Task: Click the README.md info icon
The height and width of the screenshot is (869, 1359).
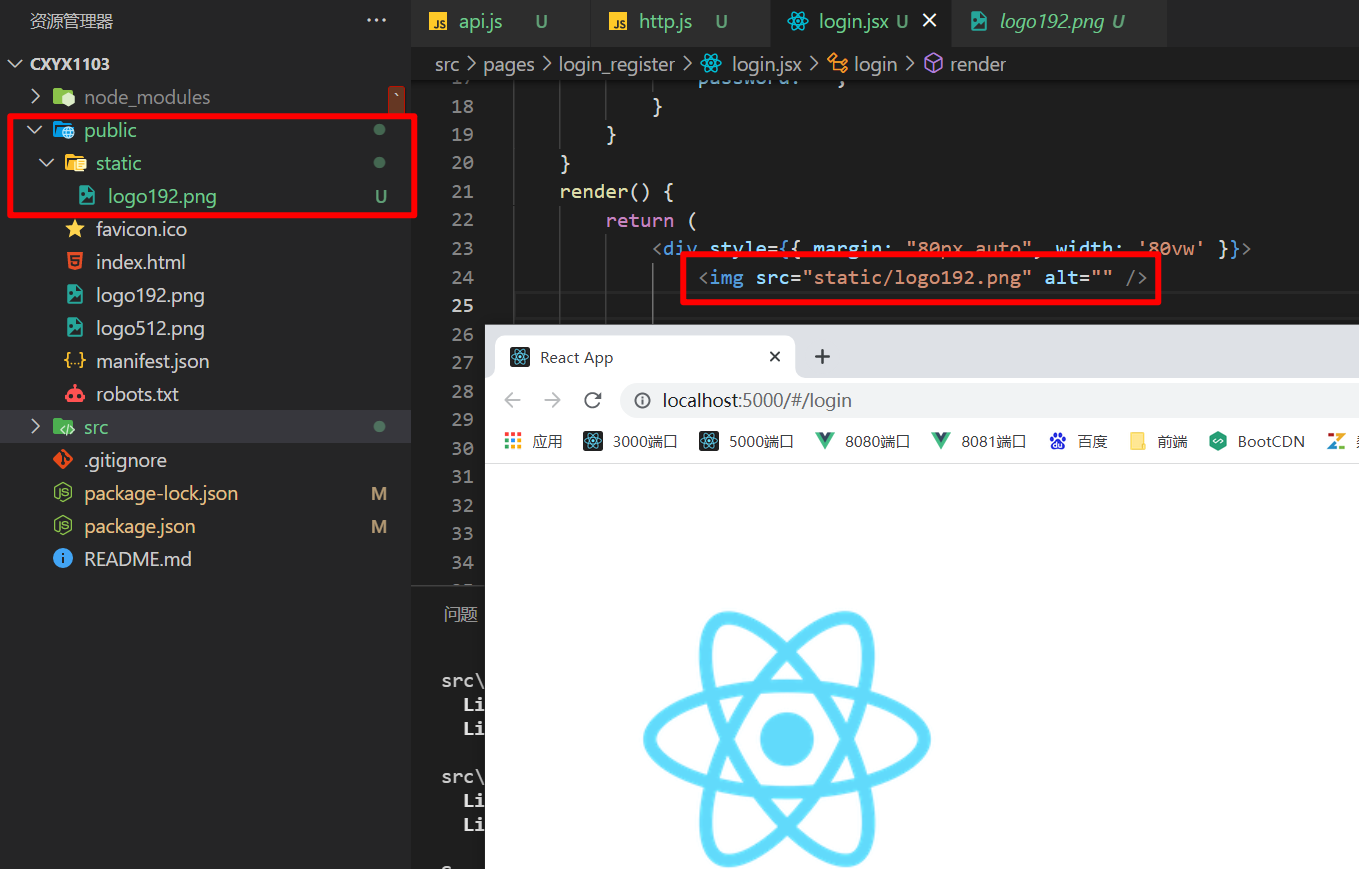Action: [63, 559]
